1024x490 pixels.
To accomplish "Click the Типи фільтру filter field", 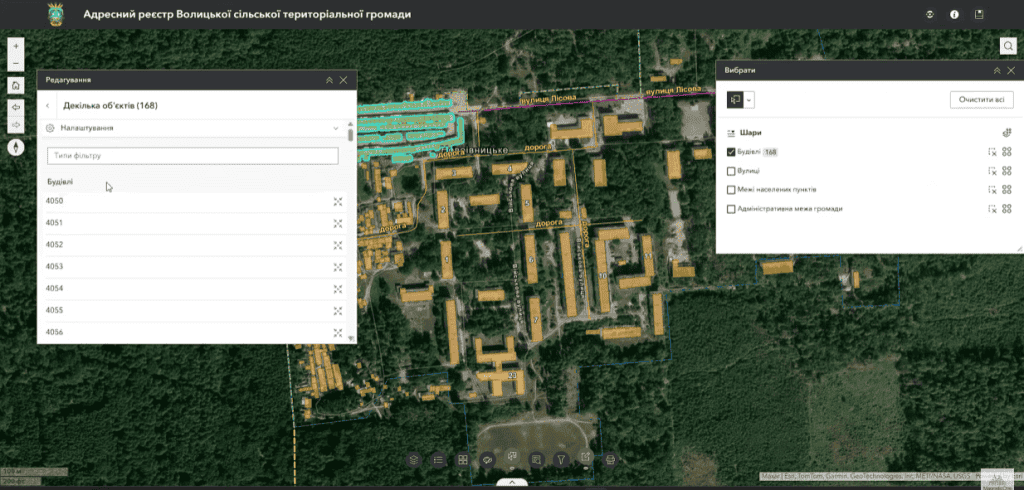I will 192,156.
